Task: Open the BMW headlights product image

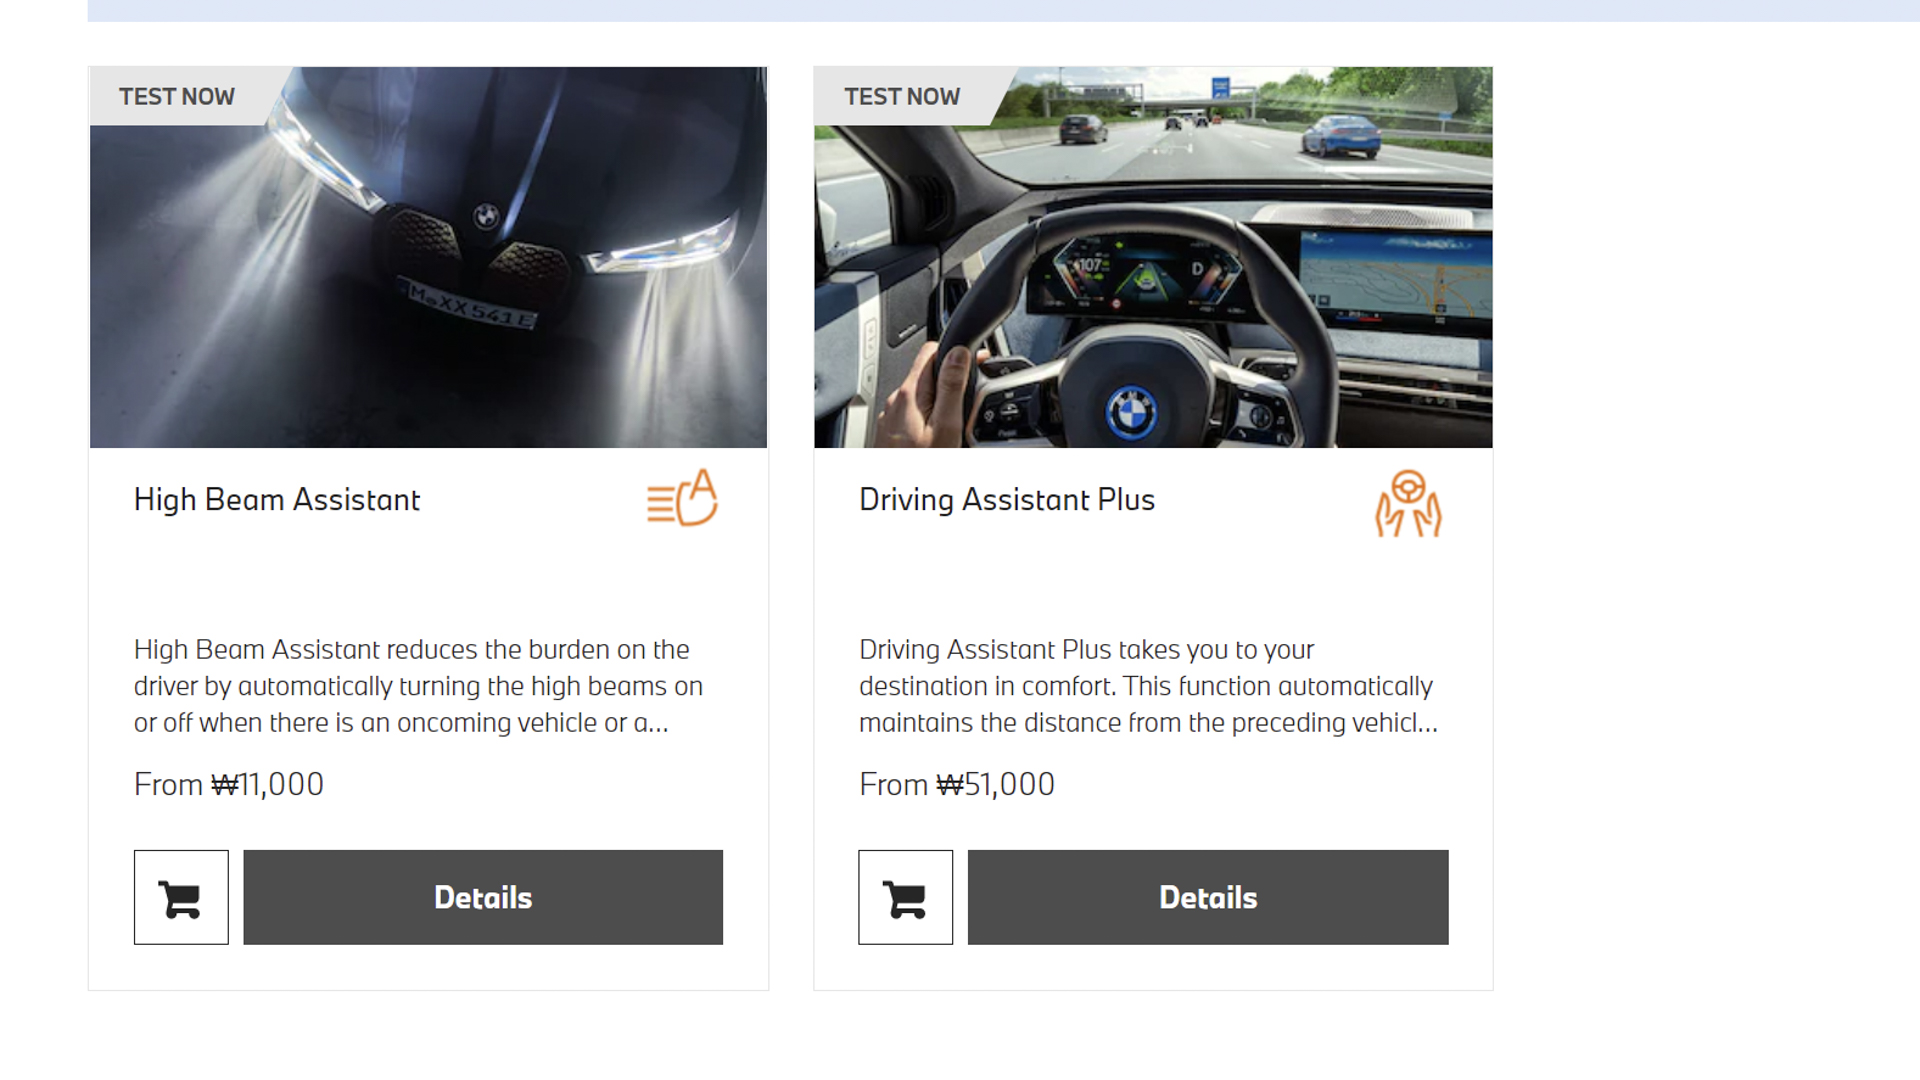Action: 428,258
